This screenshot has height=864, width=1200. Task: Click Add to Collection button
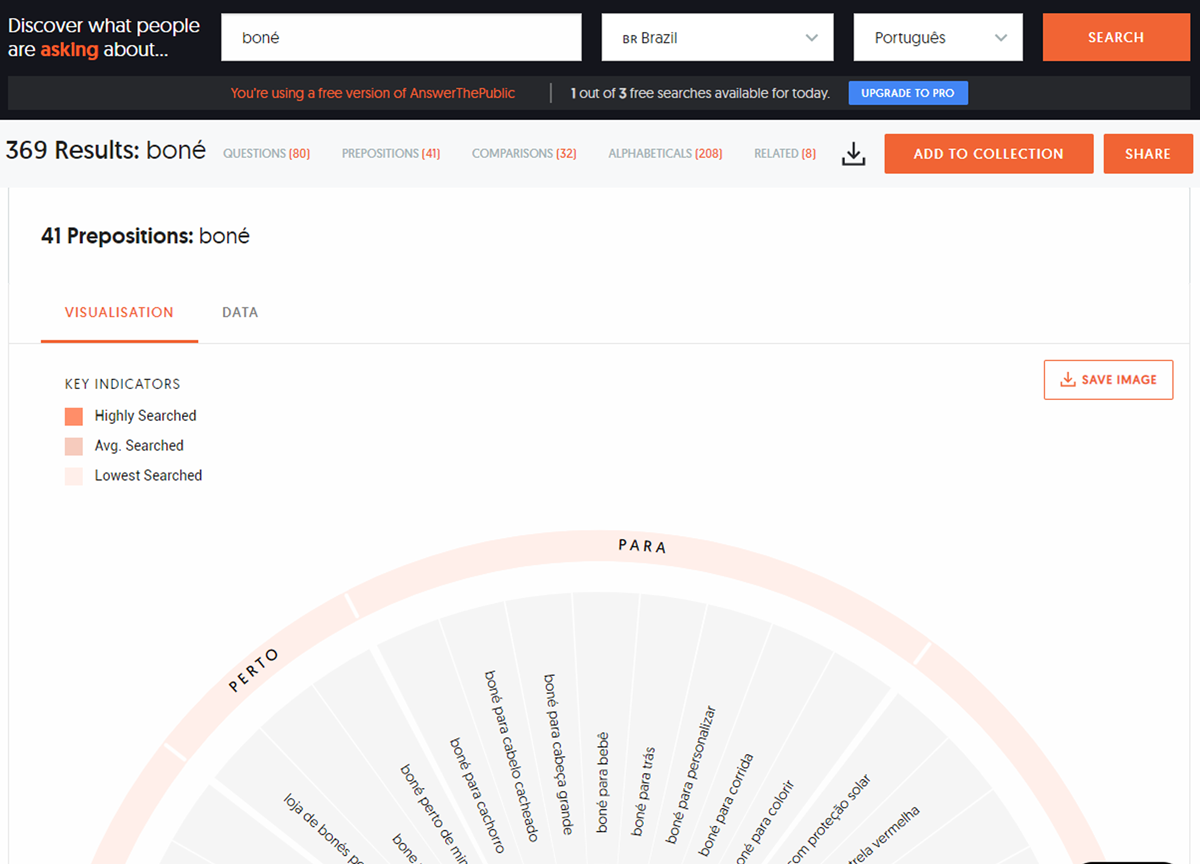coord(988,154)
